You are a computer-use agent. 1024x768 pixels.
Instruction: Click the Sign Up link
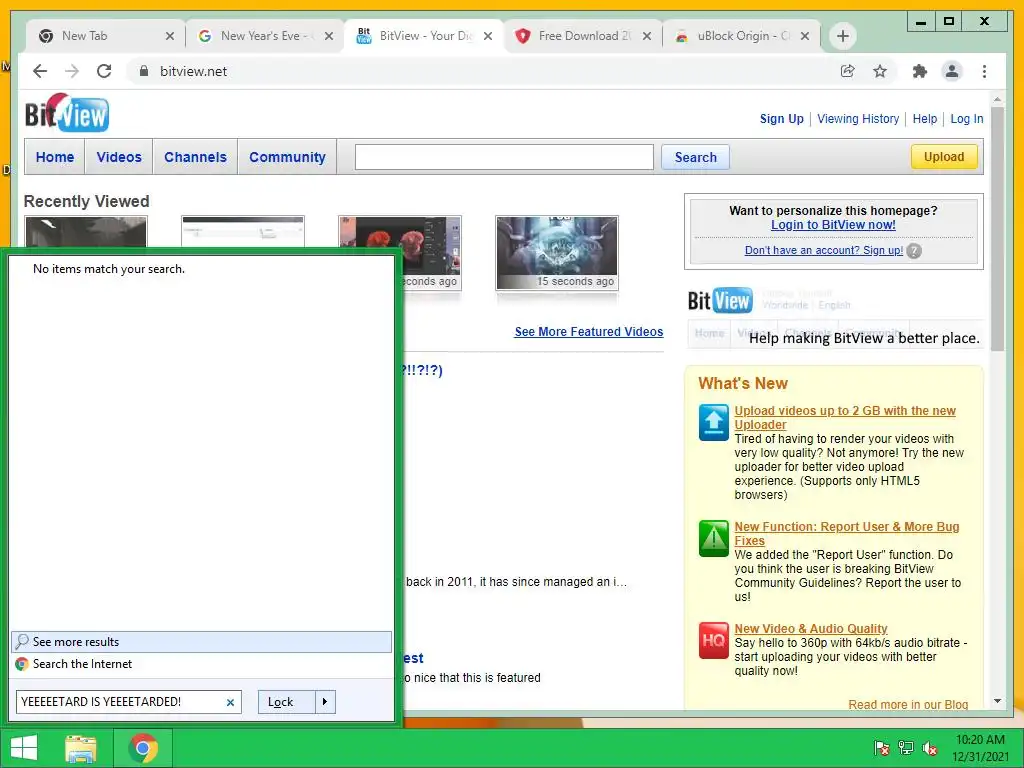click(x=781, y=119)
